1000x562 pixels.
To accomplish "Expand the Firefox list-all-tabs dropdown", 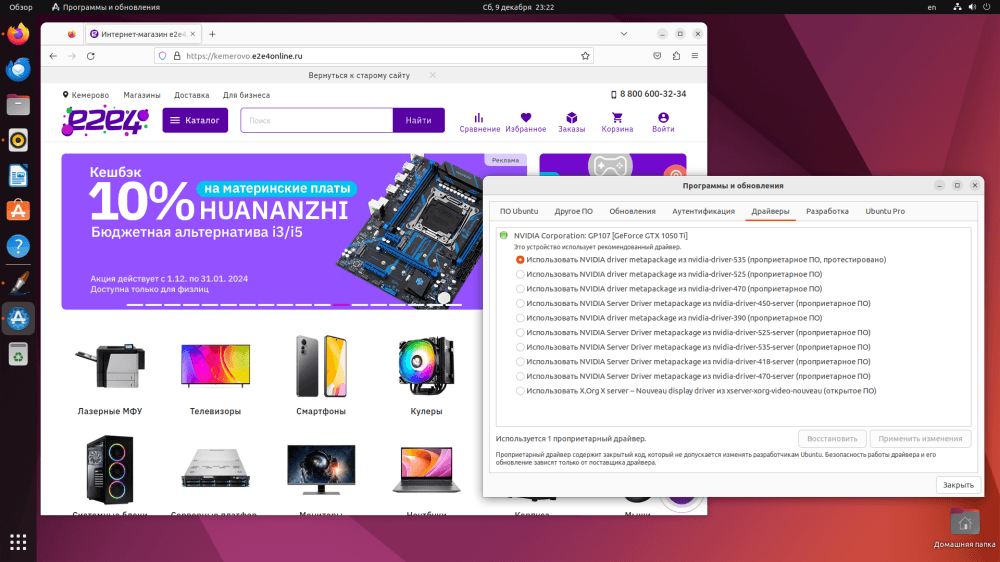I will [x=624, y=34].
